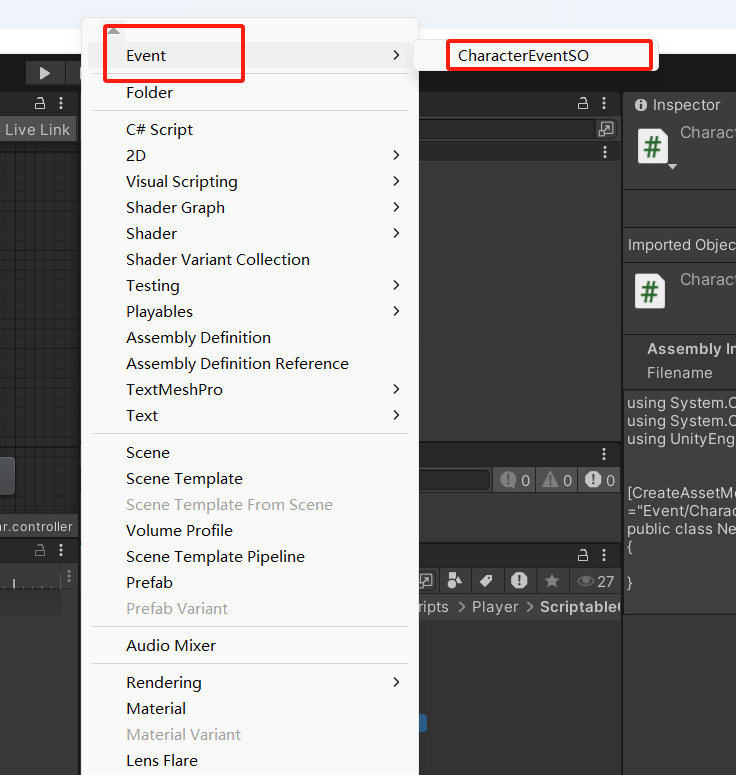Click the Search by Type shapes icon
Screen dimensions: 736x775
[454, 581]
